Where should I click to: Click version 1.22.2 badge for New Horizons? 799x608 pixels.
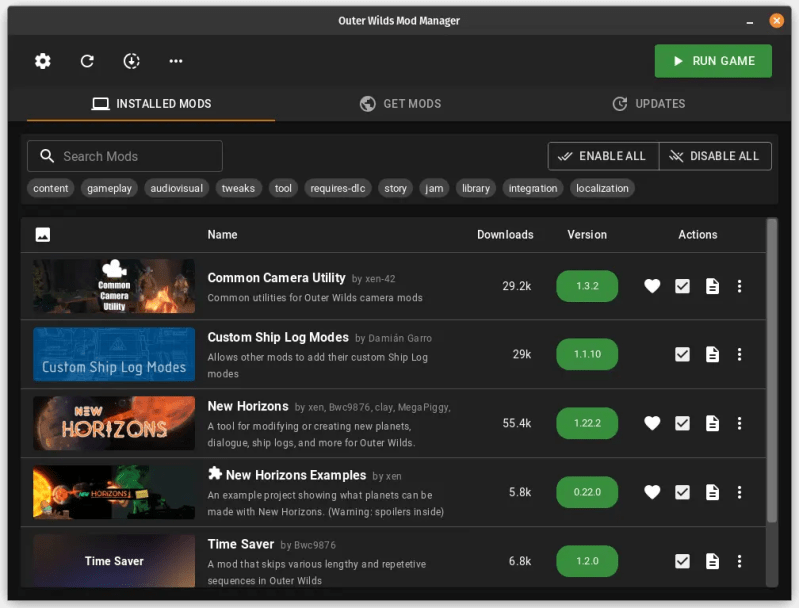click(587, 423)
